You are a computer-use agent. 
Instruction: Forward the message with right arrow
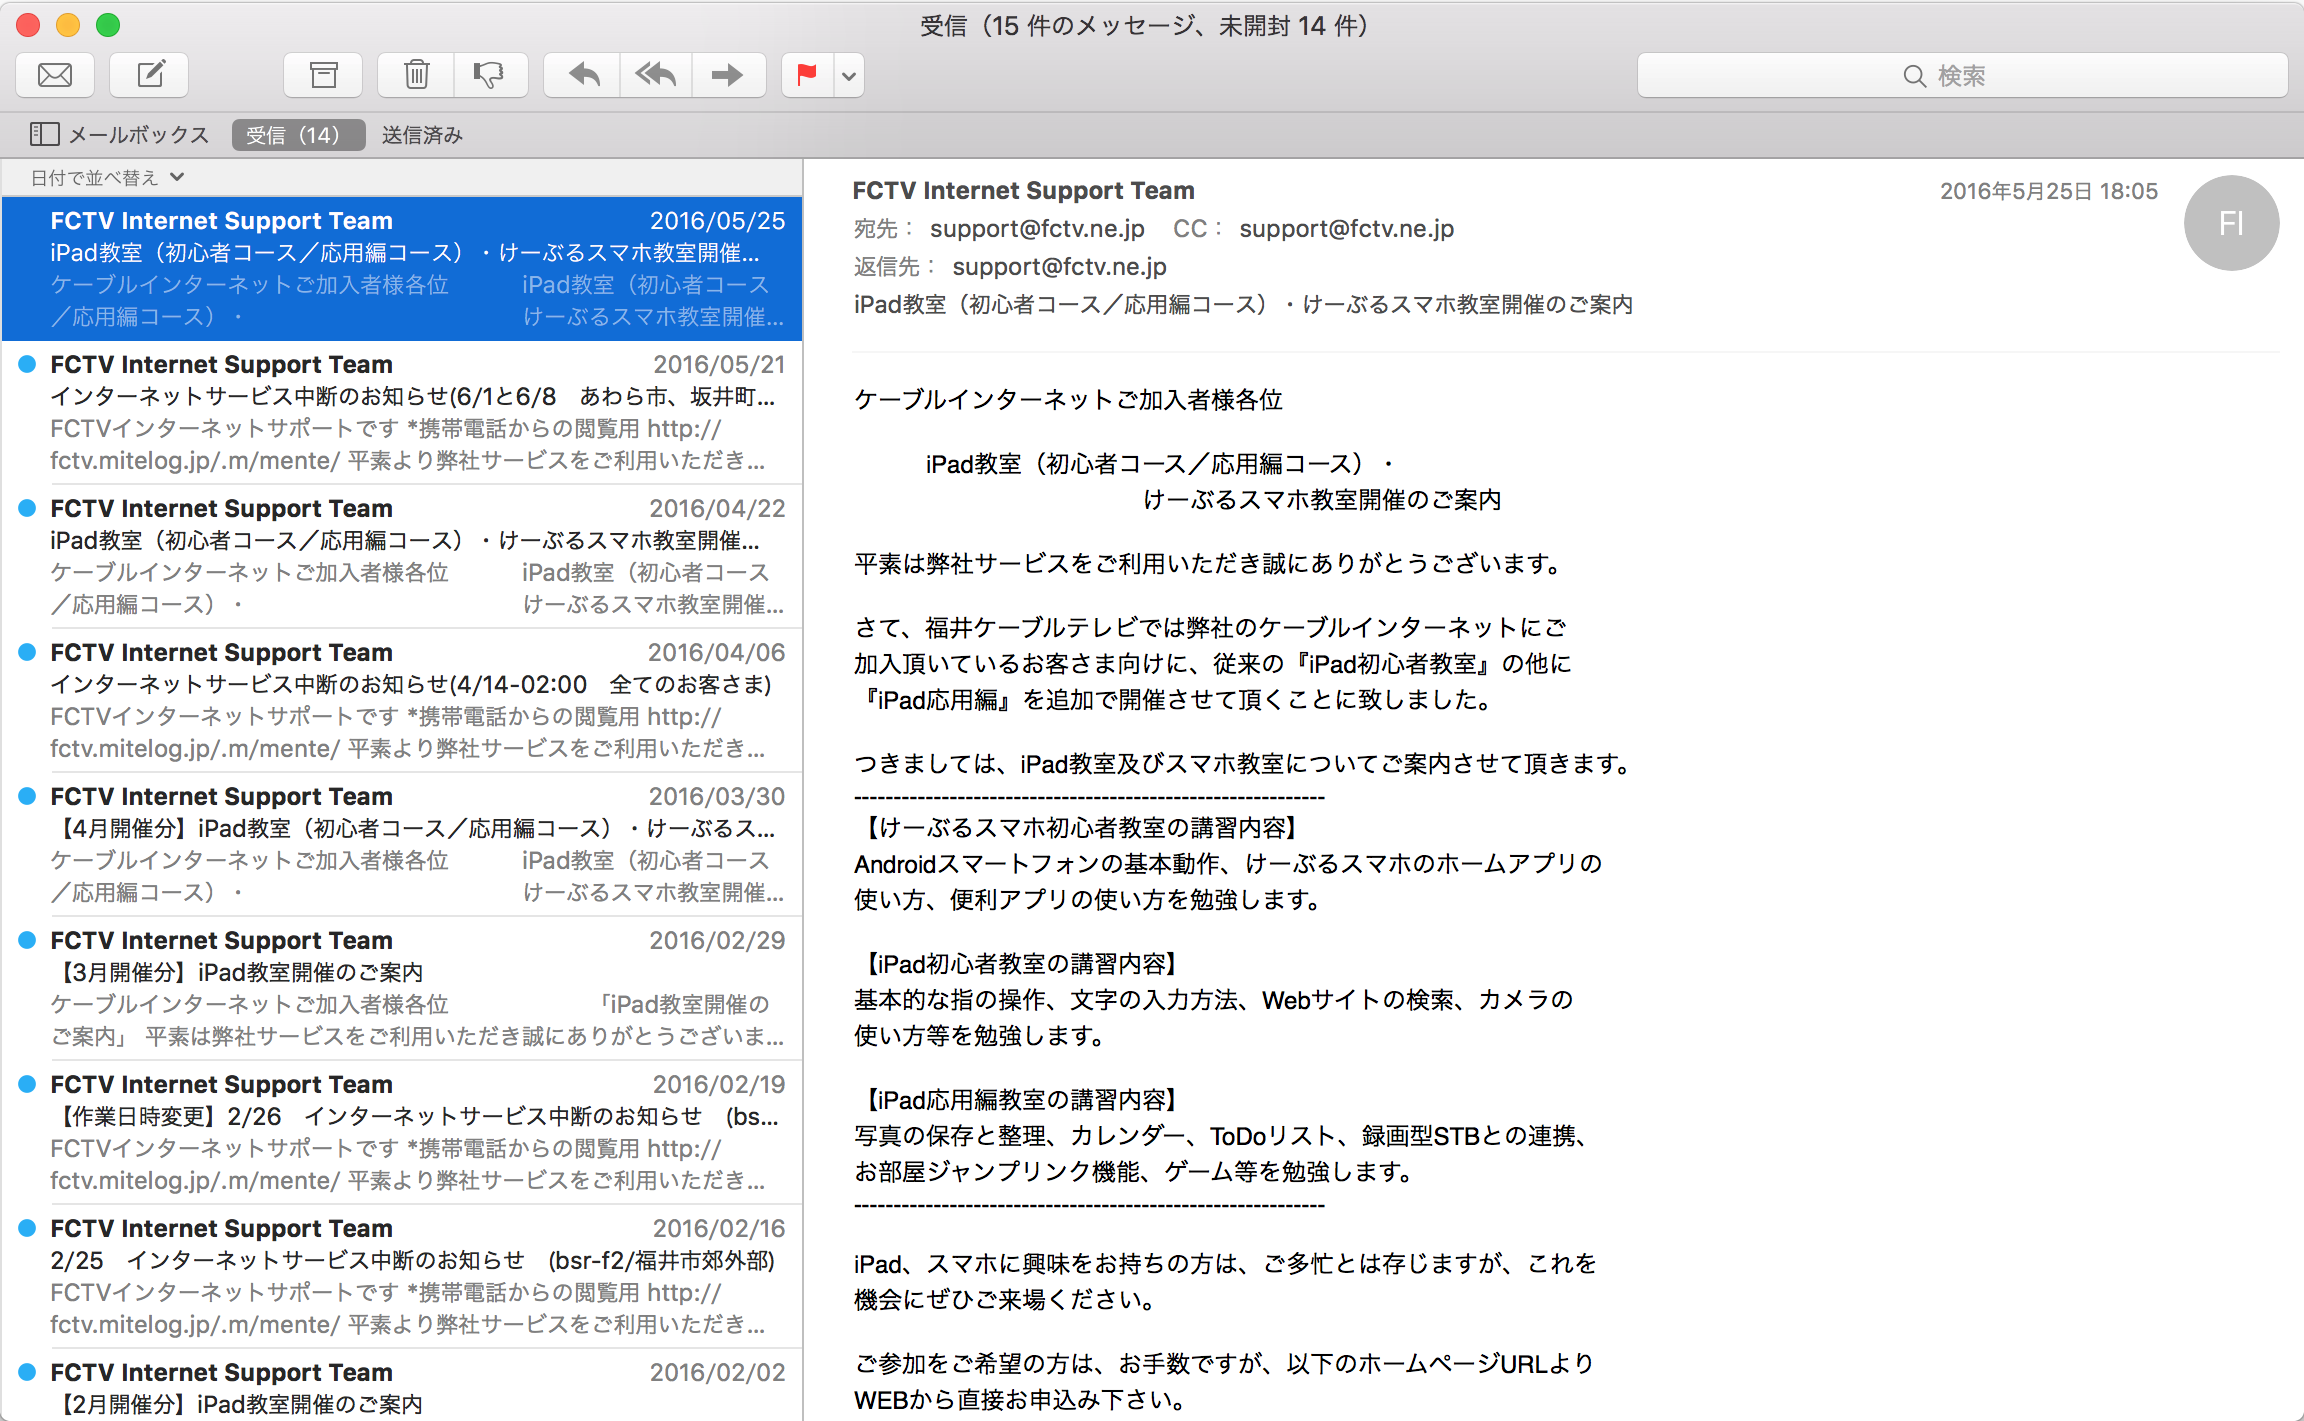click(728, 75)
